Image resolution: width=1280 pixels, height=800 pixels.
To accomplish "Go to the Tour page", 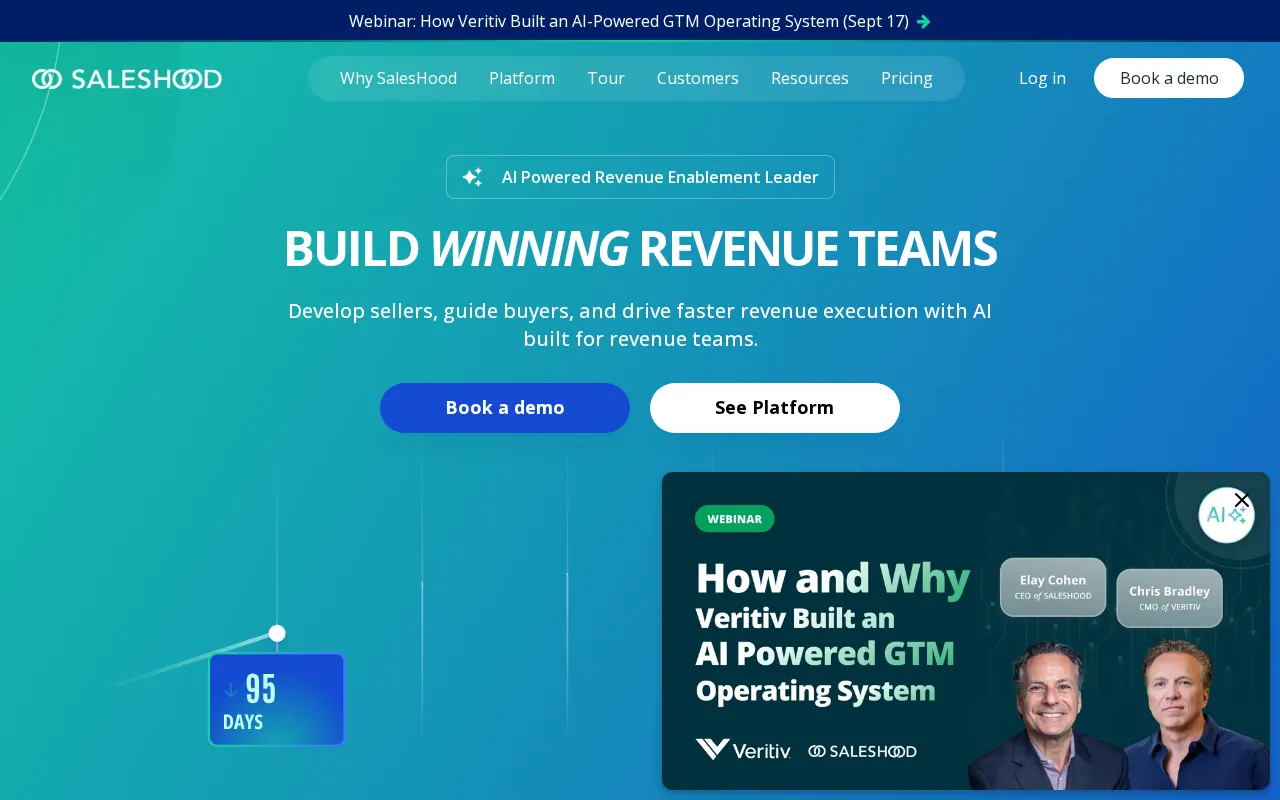I will (x=606, y=78).
